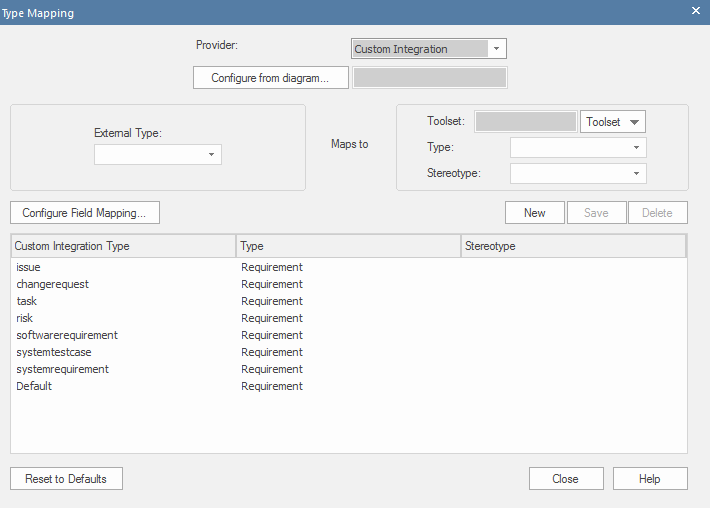Image resolution: width=710 pixels, height=508 pixels.
Task: Click the New button
Action: (x=535, y=213)
